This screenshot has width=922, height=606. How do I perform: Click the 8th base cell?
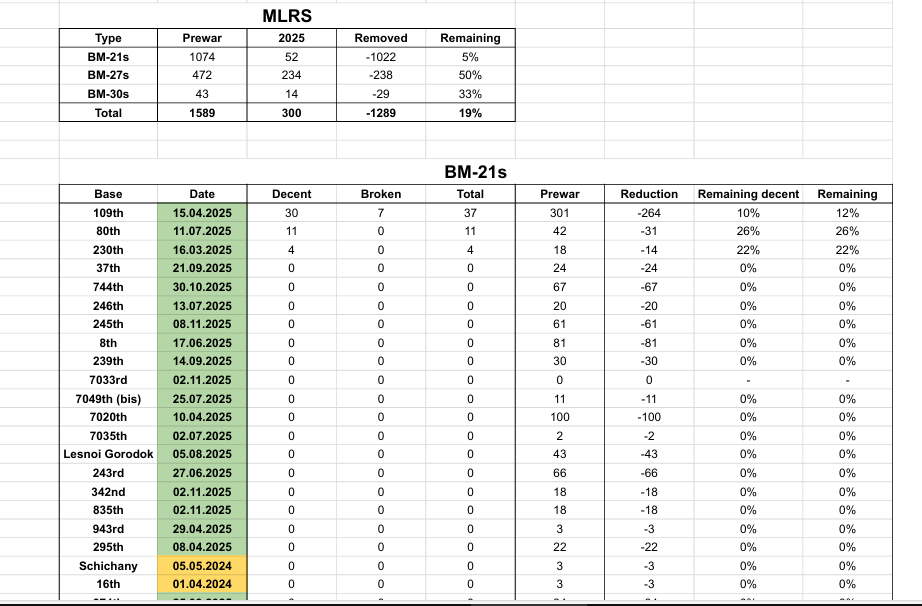(108, 343)
